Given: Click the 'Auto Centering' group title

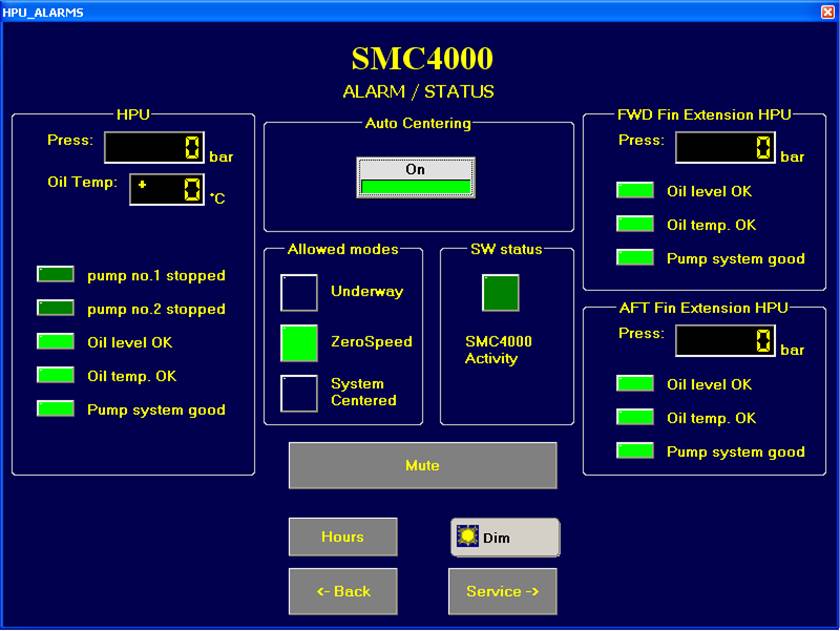Looking at the screenshot, I should pos(418,123).
